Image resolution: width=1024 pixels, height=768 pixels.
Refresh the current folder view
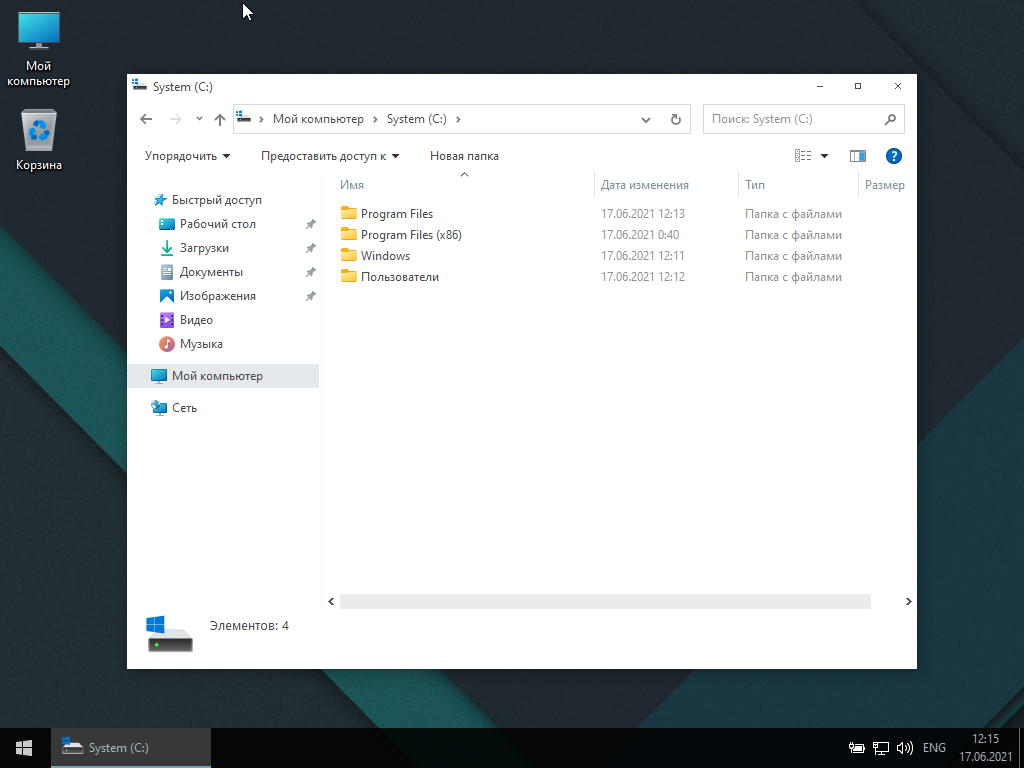tap(675, 119)
